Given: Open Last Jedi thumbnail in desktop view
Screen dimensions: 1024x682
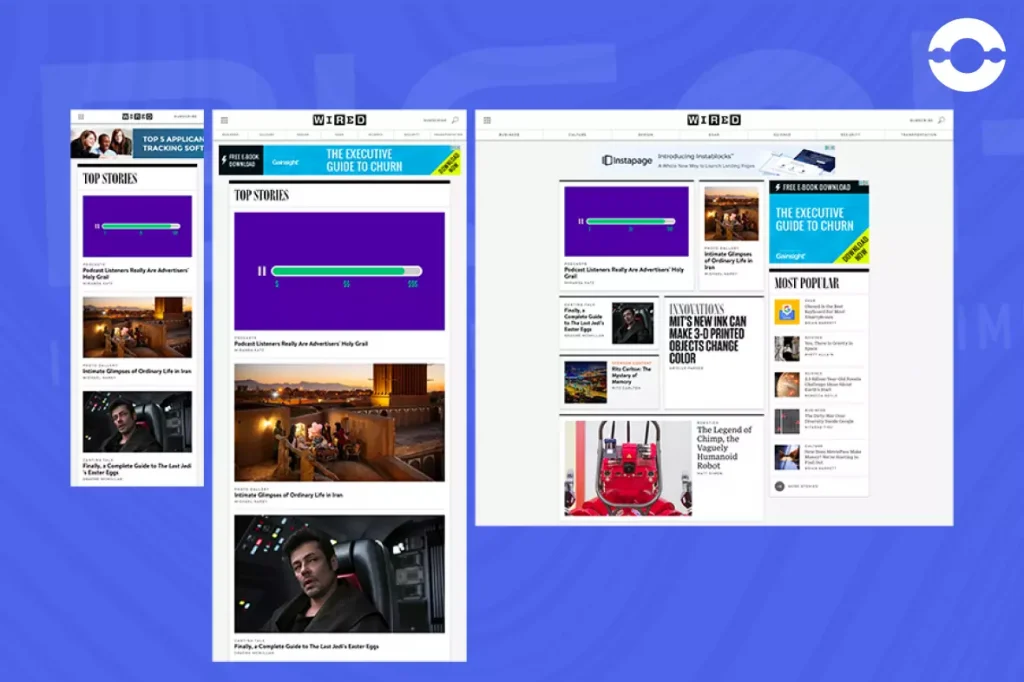Looking at the screenshot, I should coord(633,323).
